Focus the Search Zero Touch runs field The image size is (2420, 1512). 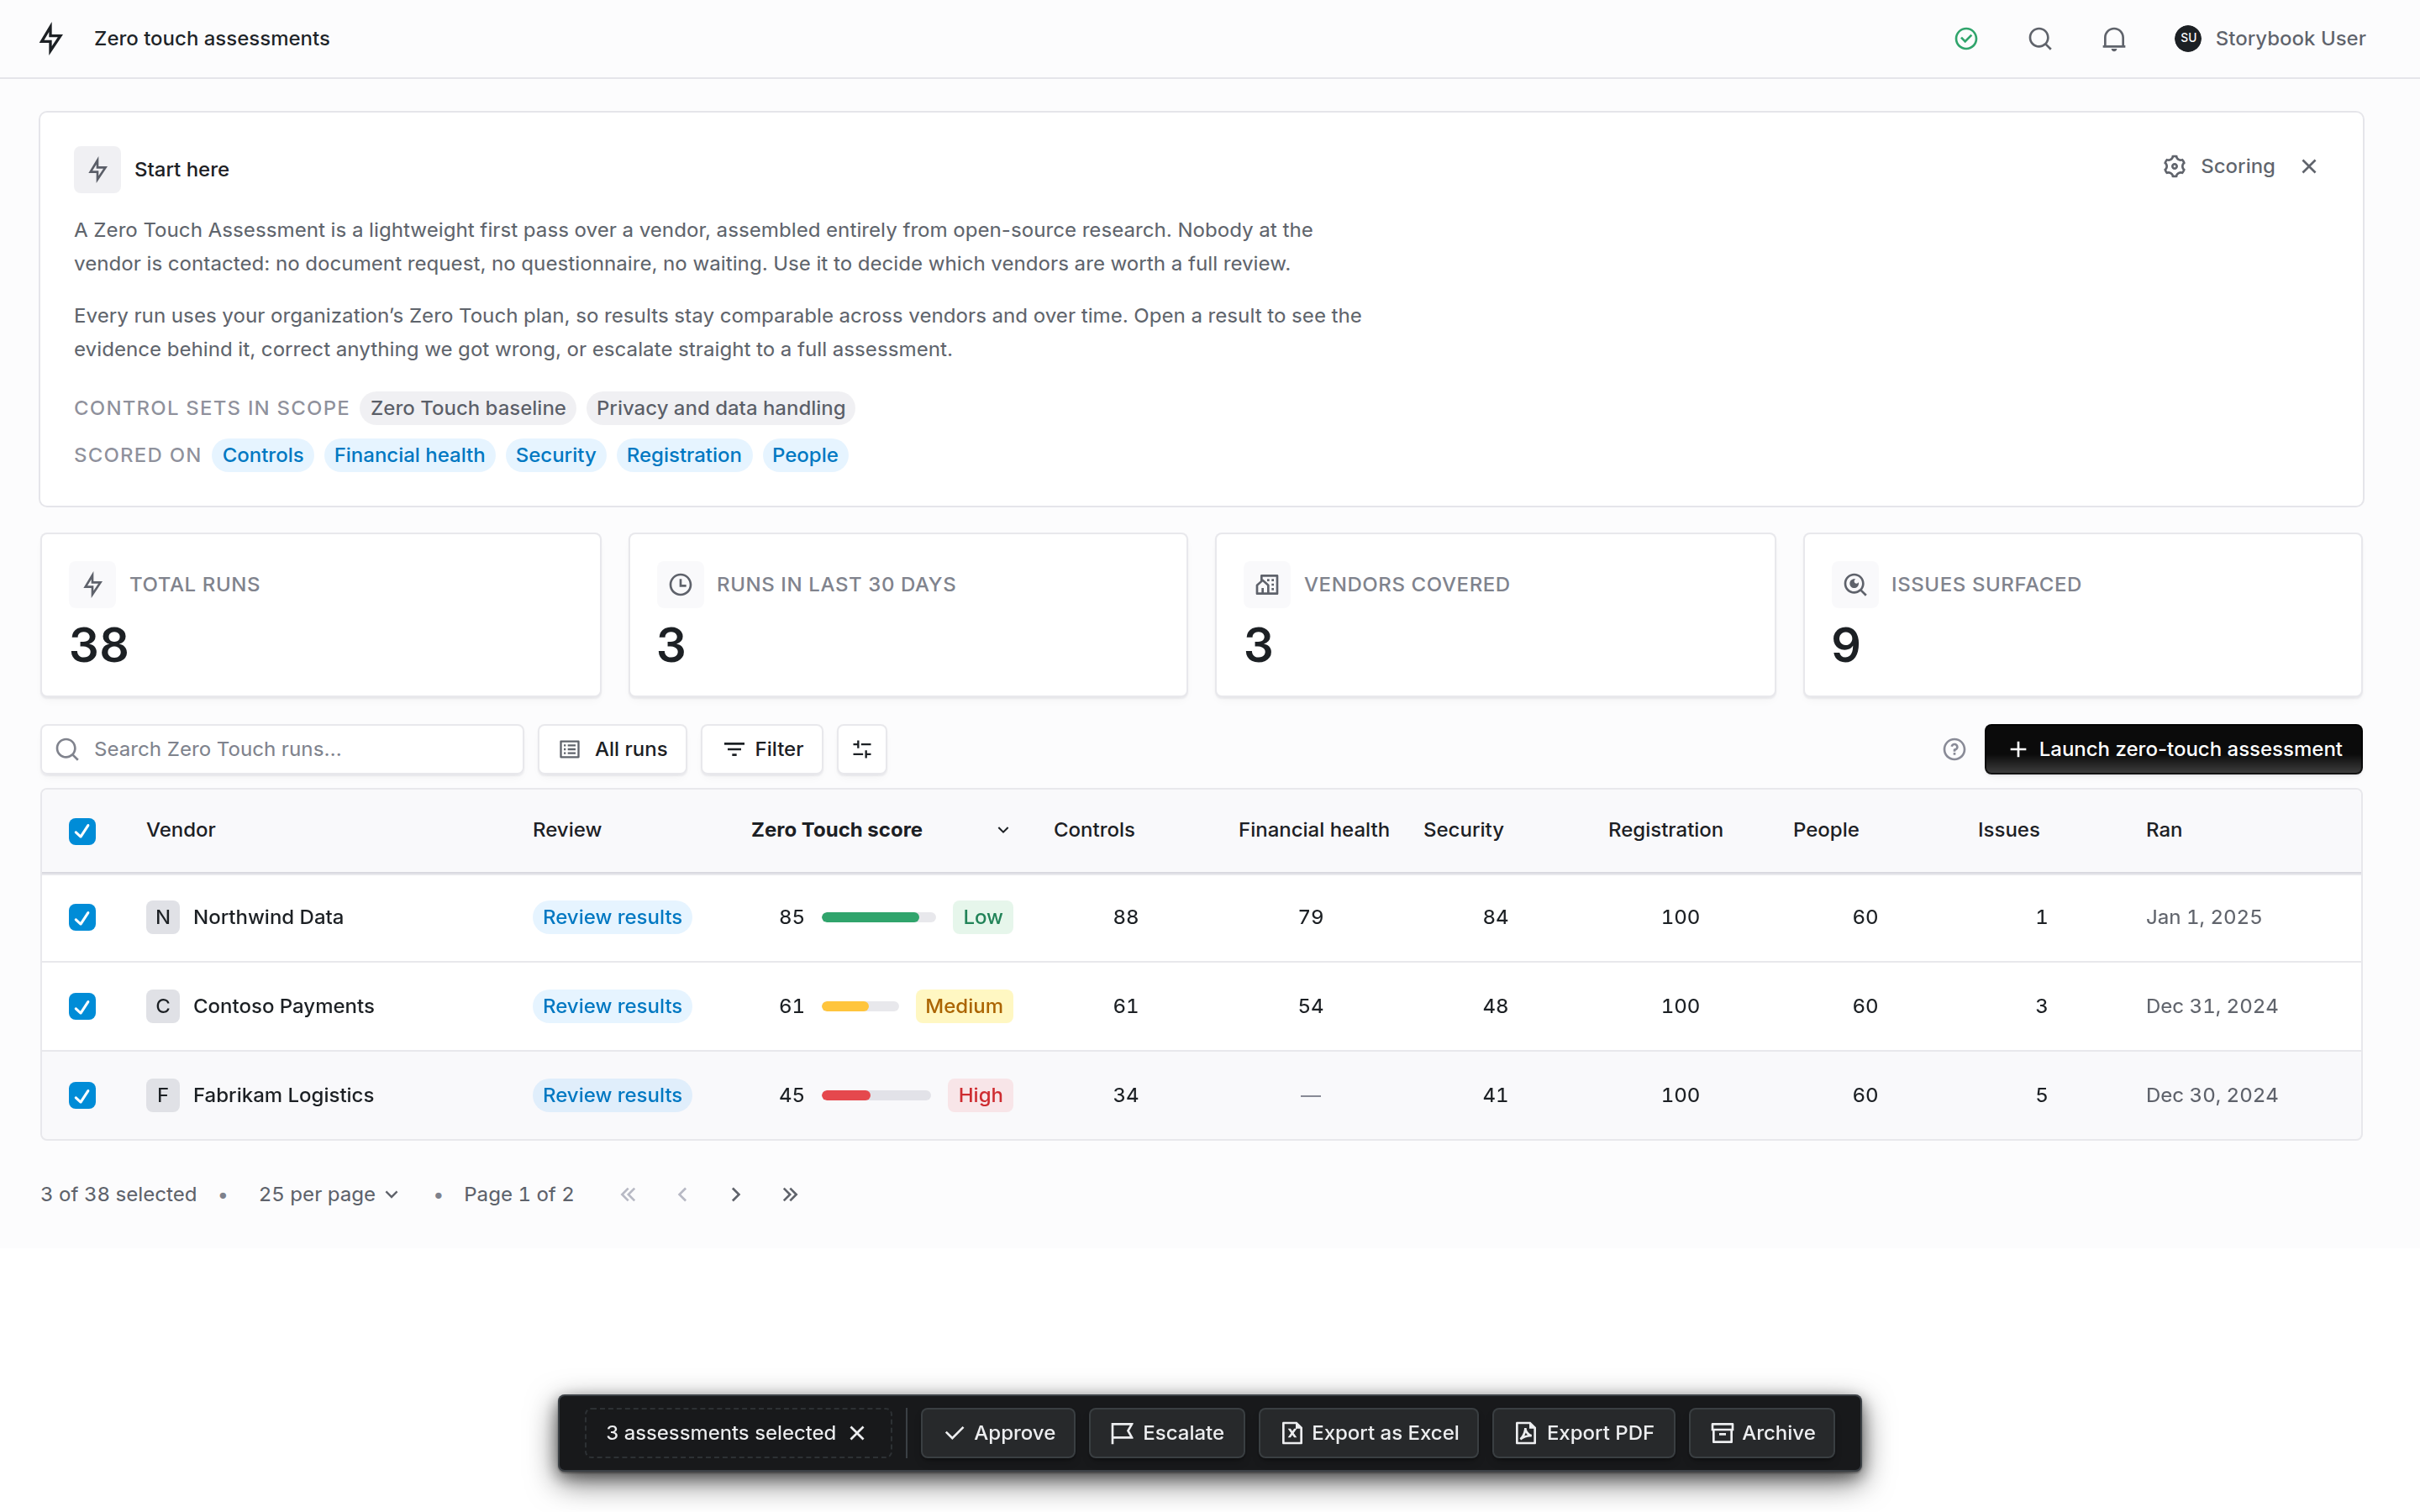pyautogui.click(x=282, y=749)
